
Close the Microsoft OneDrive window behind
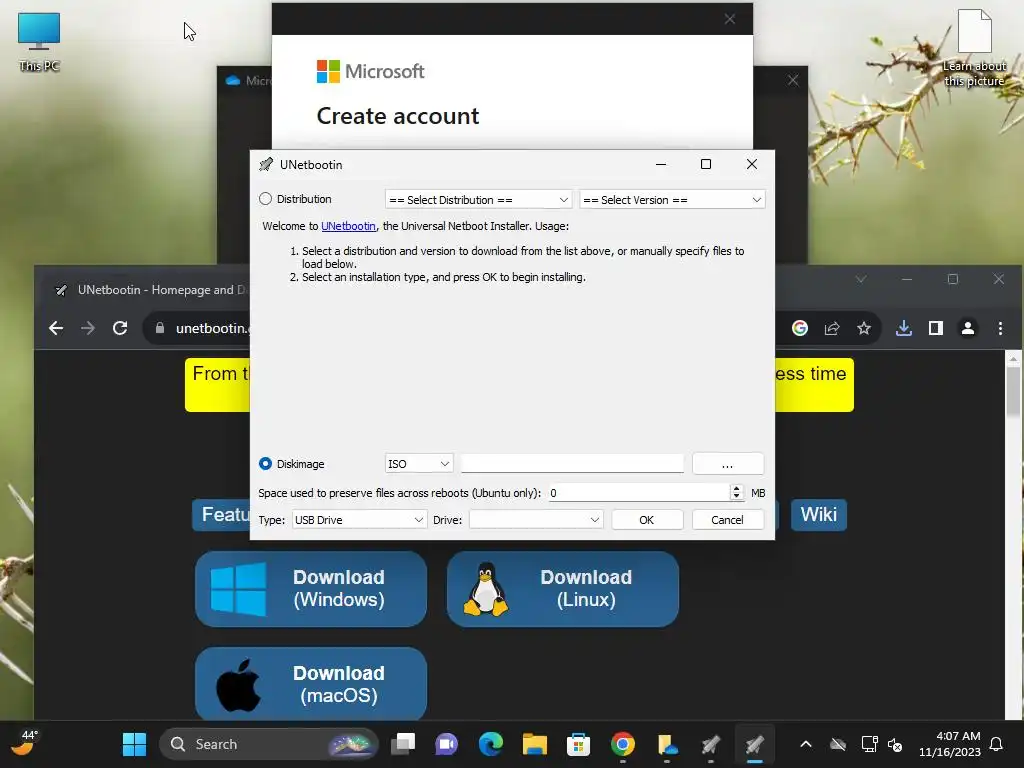click(x=793, y=80)
